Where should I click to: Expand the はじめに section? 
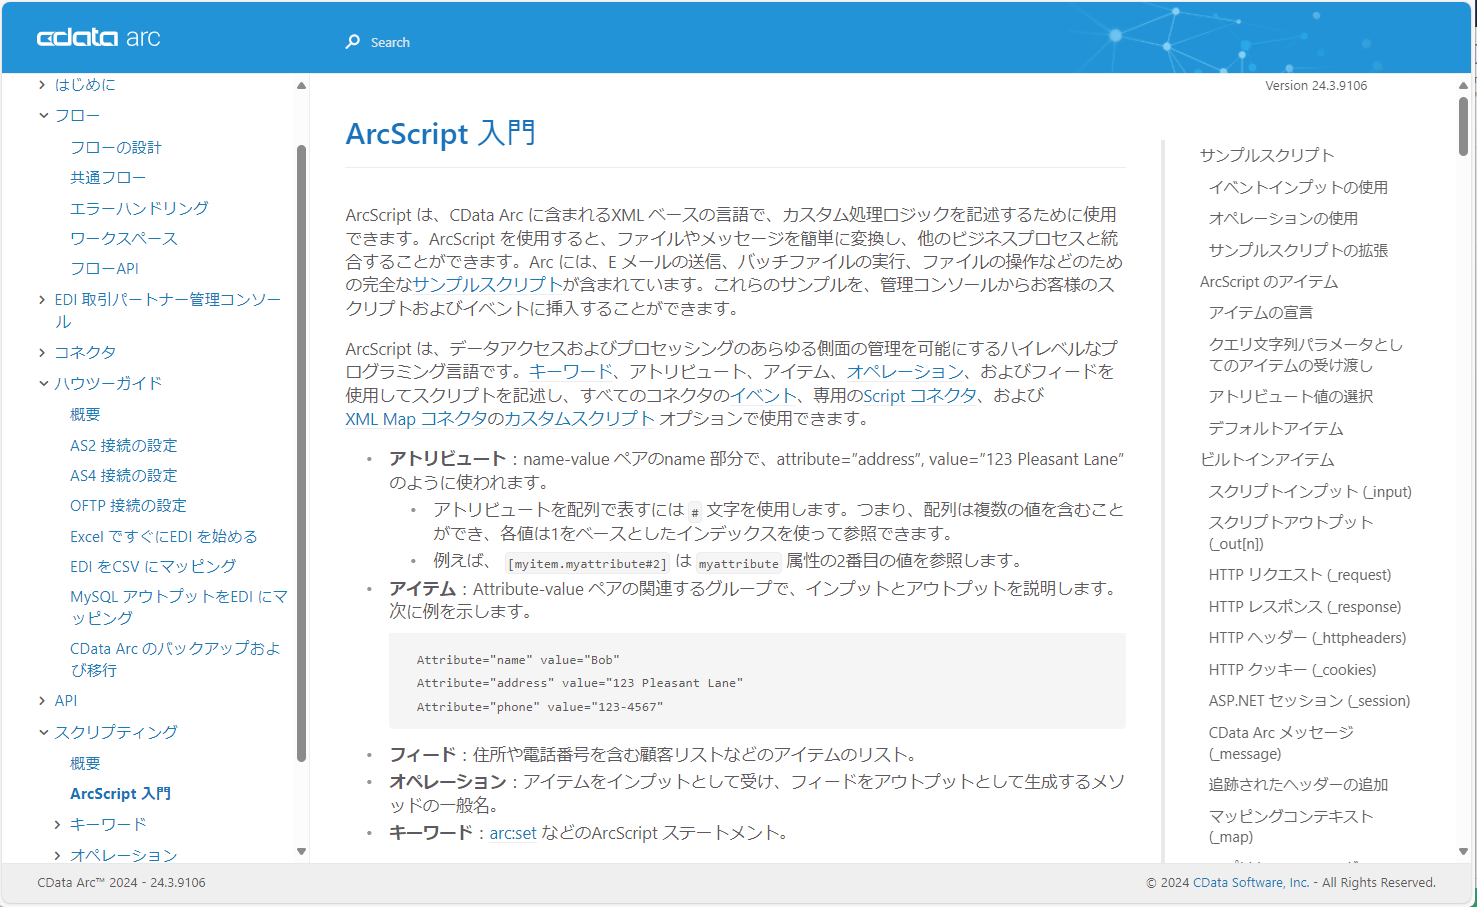[42, 85]
